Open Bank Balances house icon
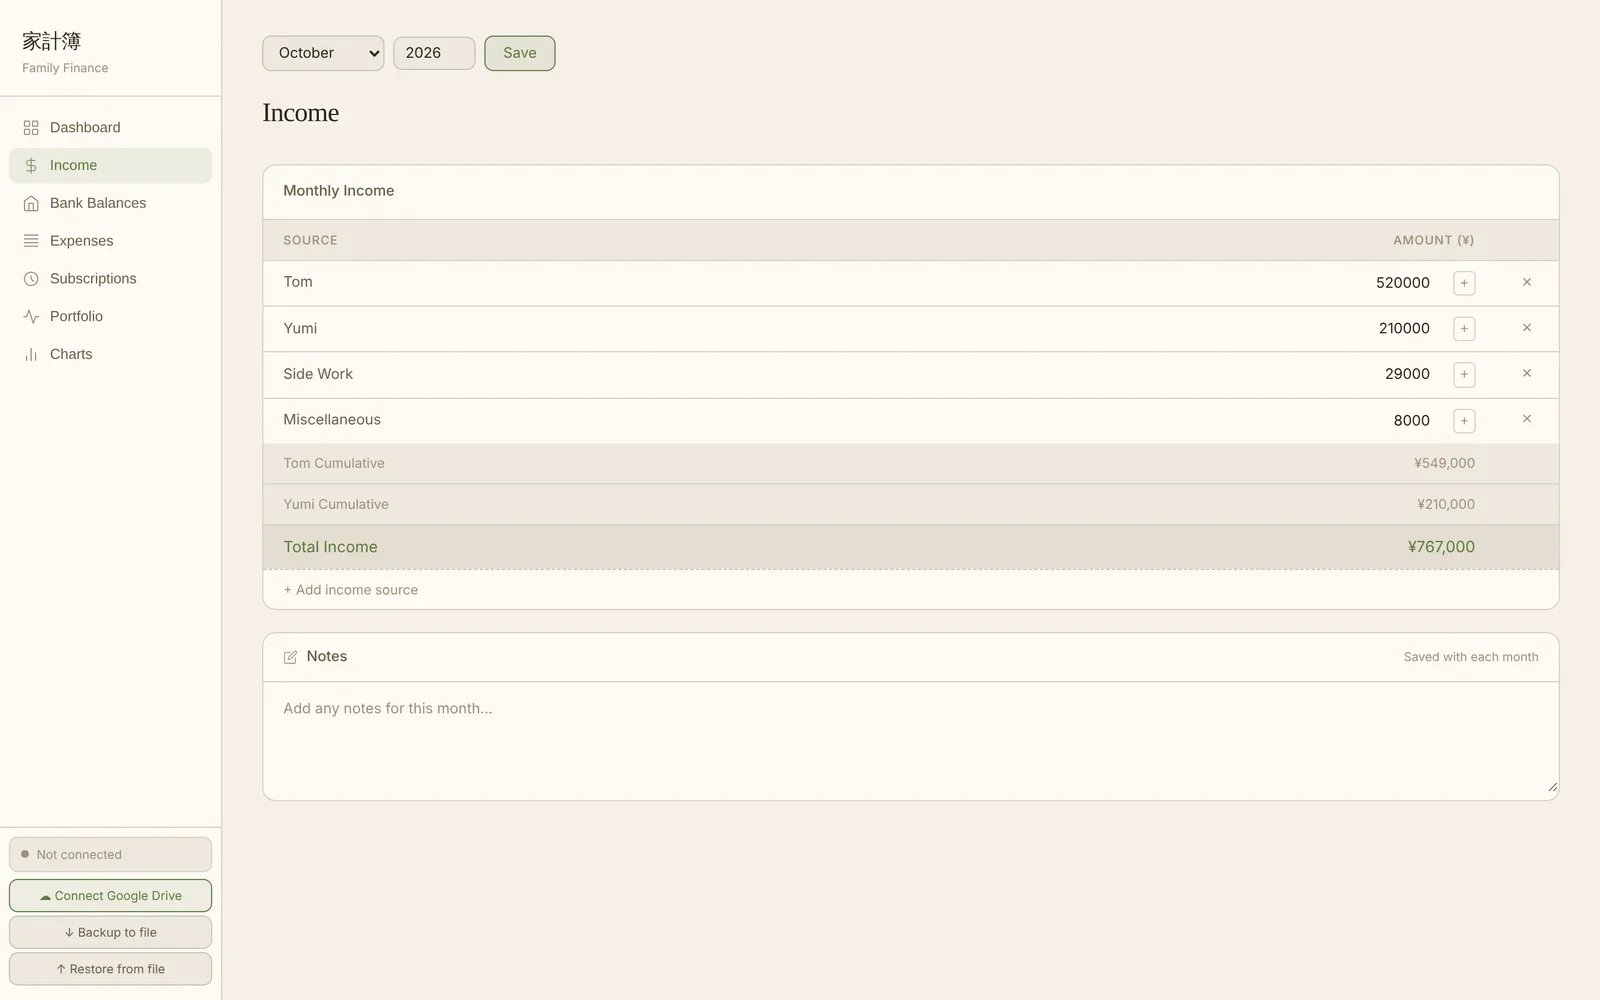1600x1000 pixels. coord(31,204)
